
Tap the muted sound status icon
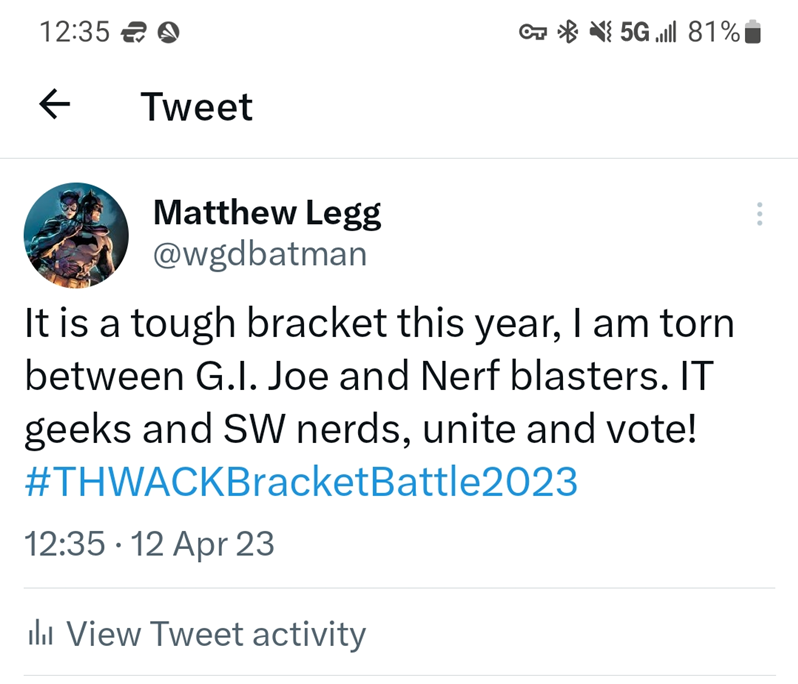click(599, 33)
